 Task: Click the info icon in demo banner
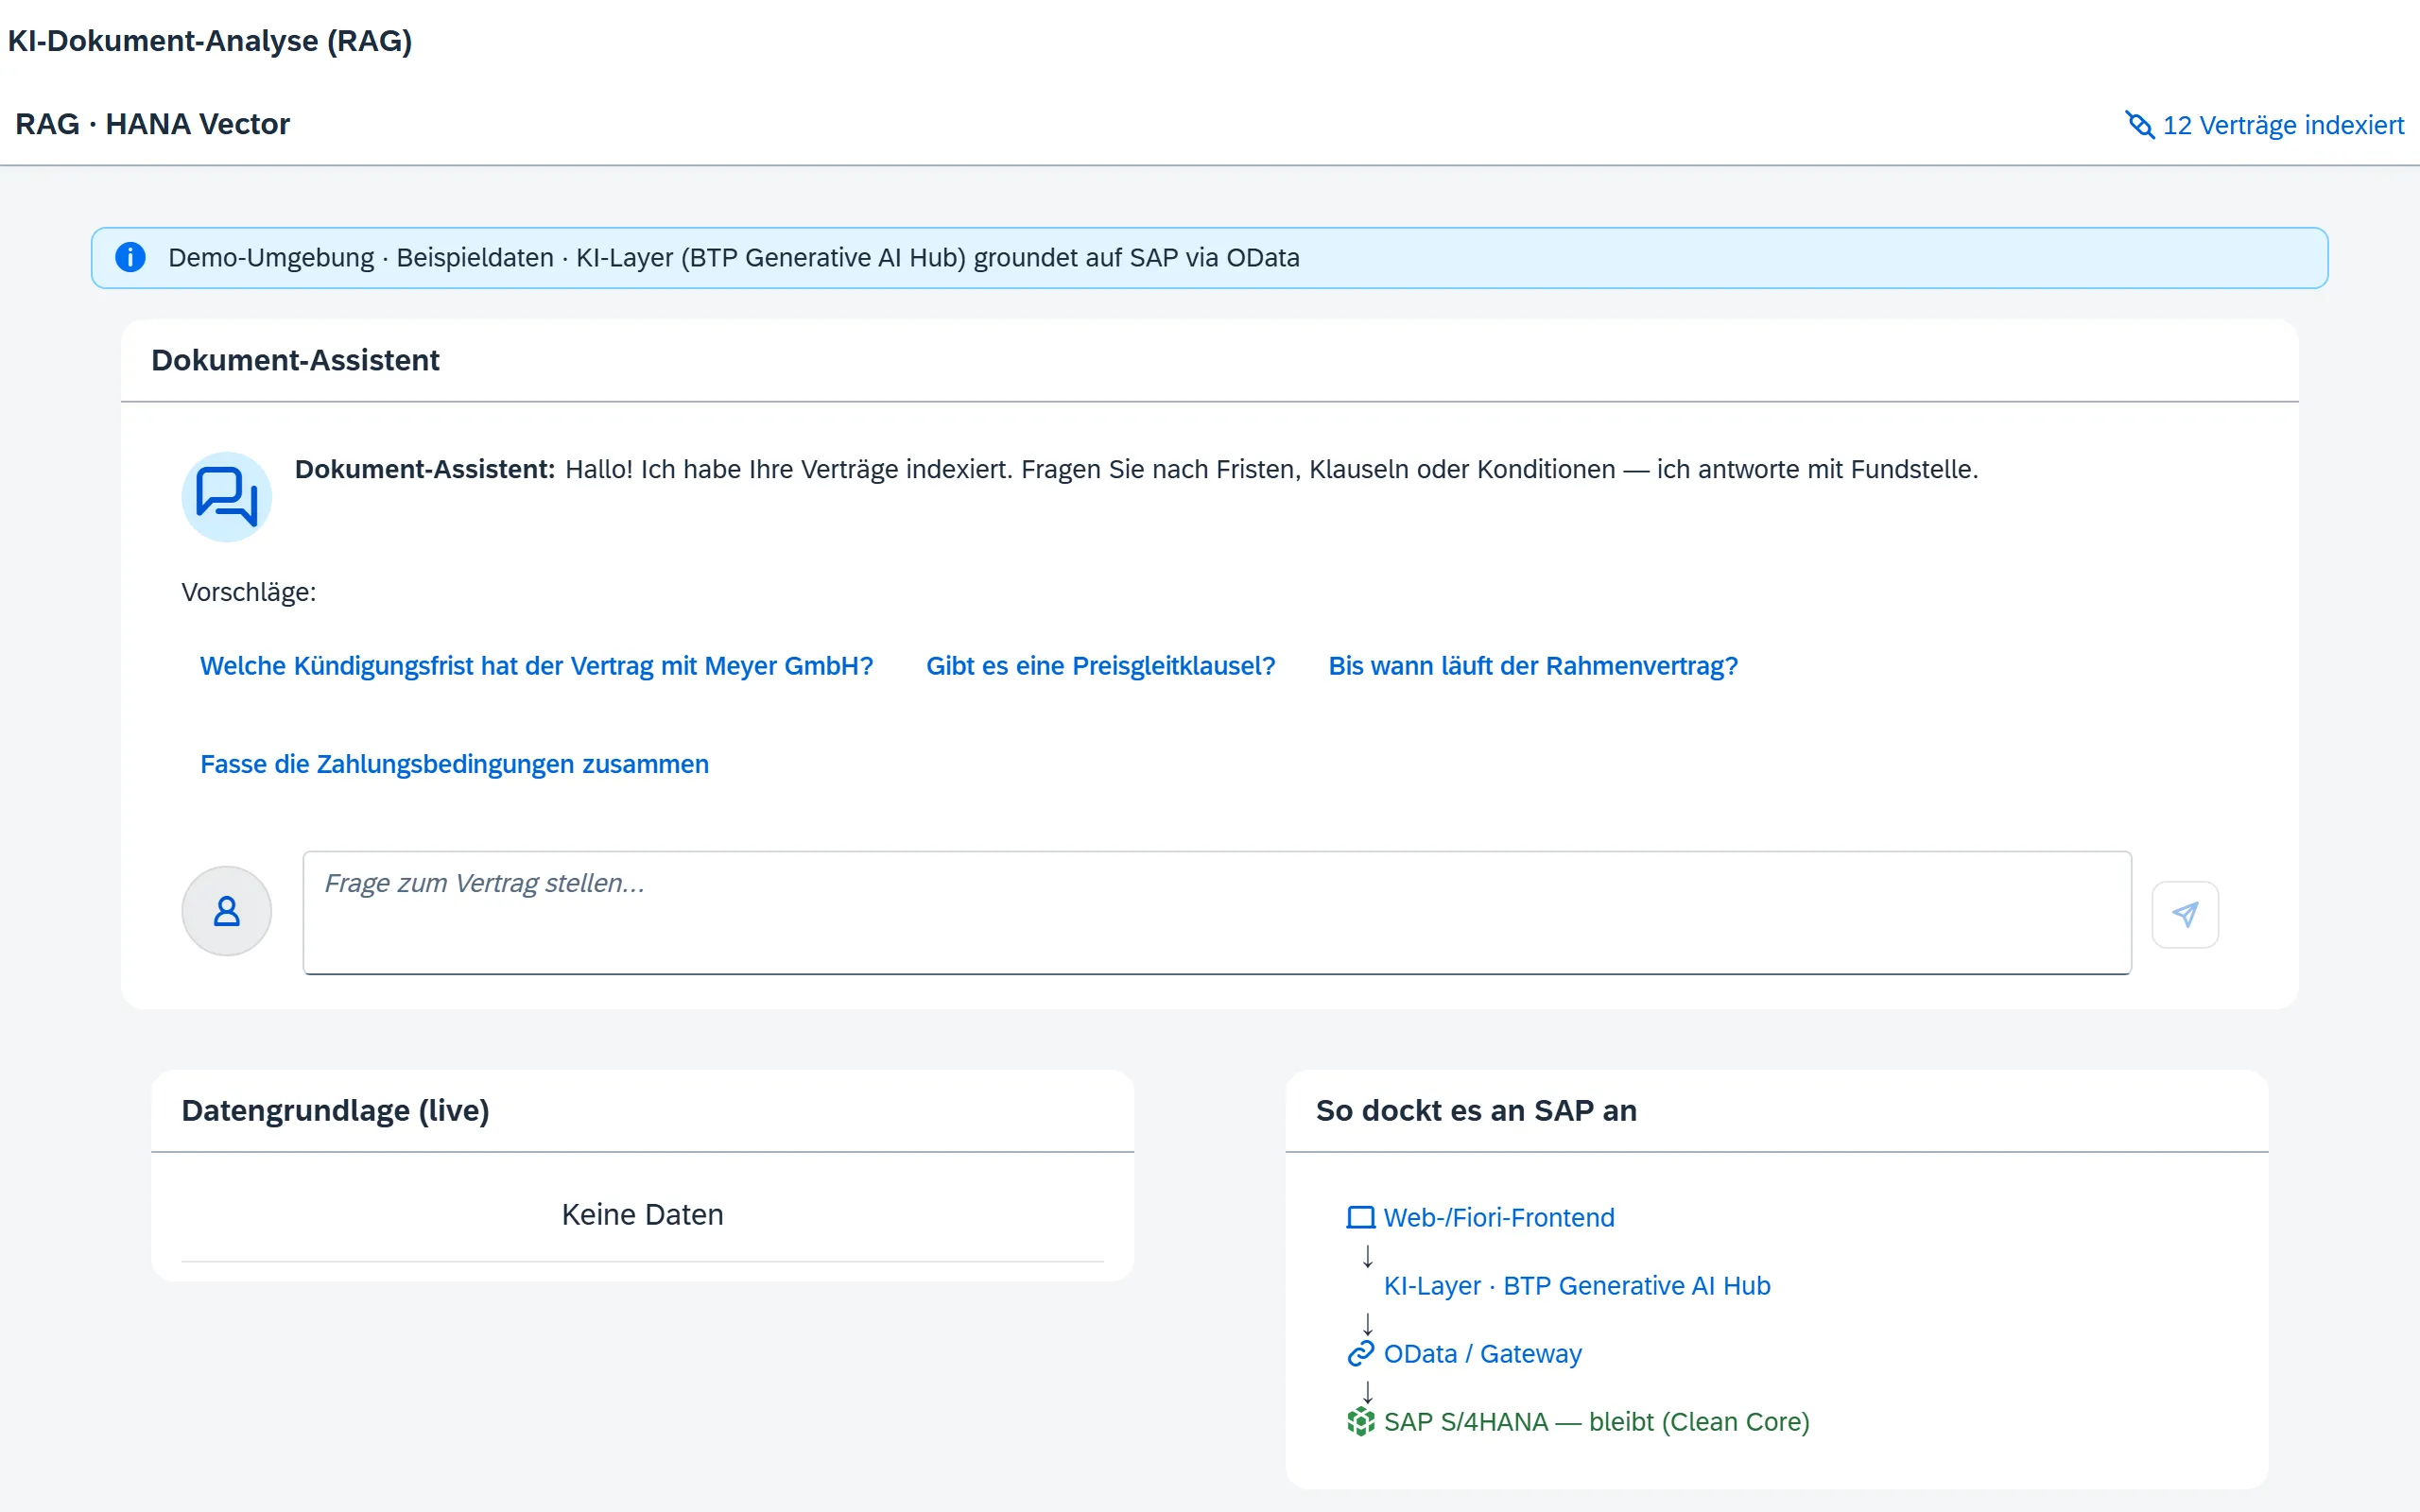point(130,257)
